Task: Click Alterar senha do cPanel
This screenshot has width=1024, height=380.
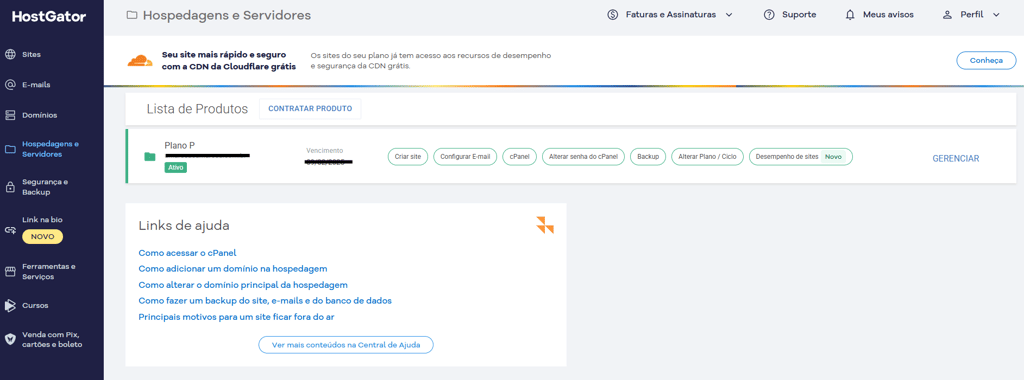Action: click(584, 157)
